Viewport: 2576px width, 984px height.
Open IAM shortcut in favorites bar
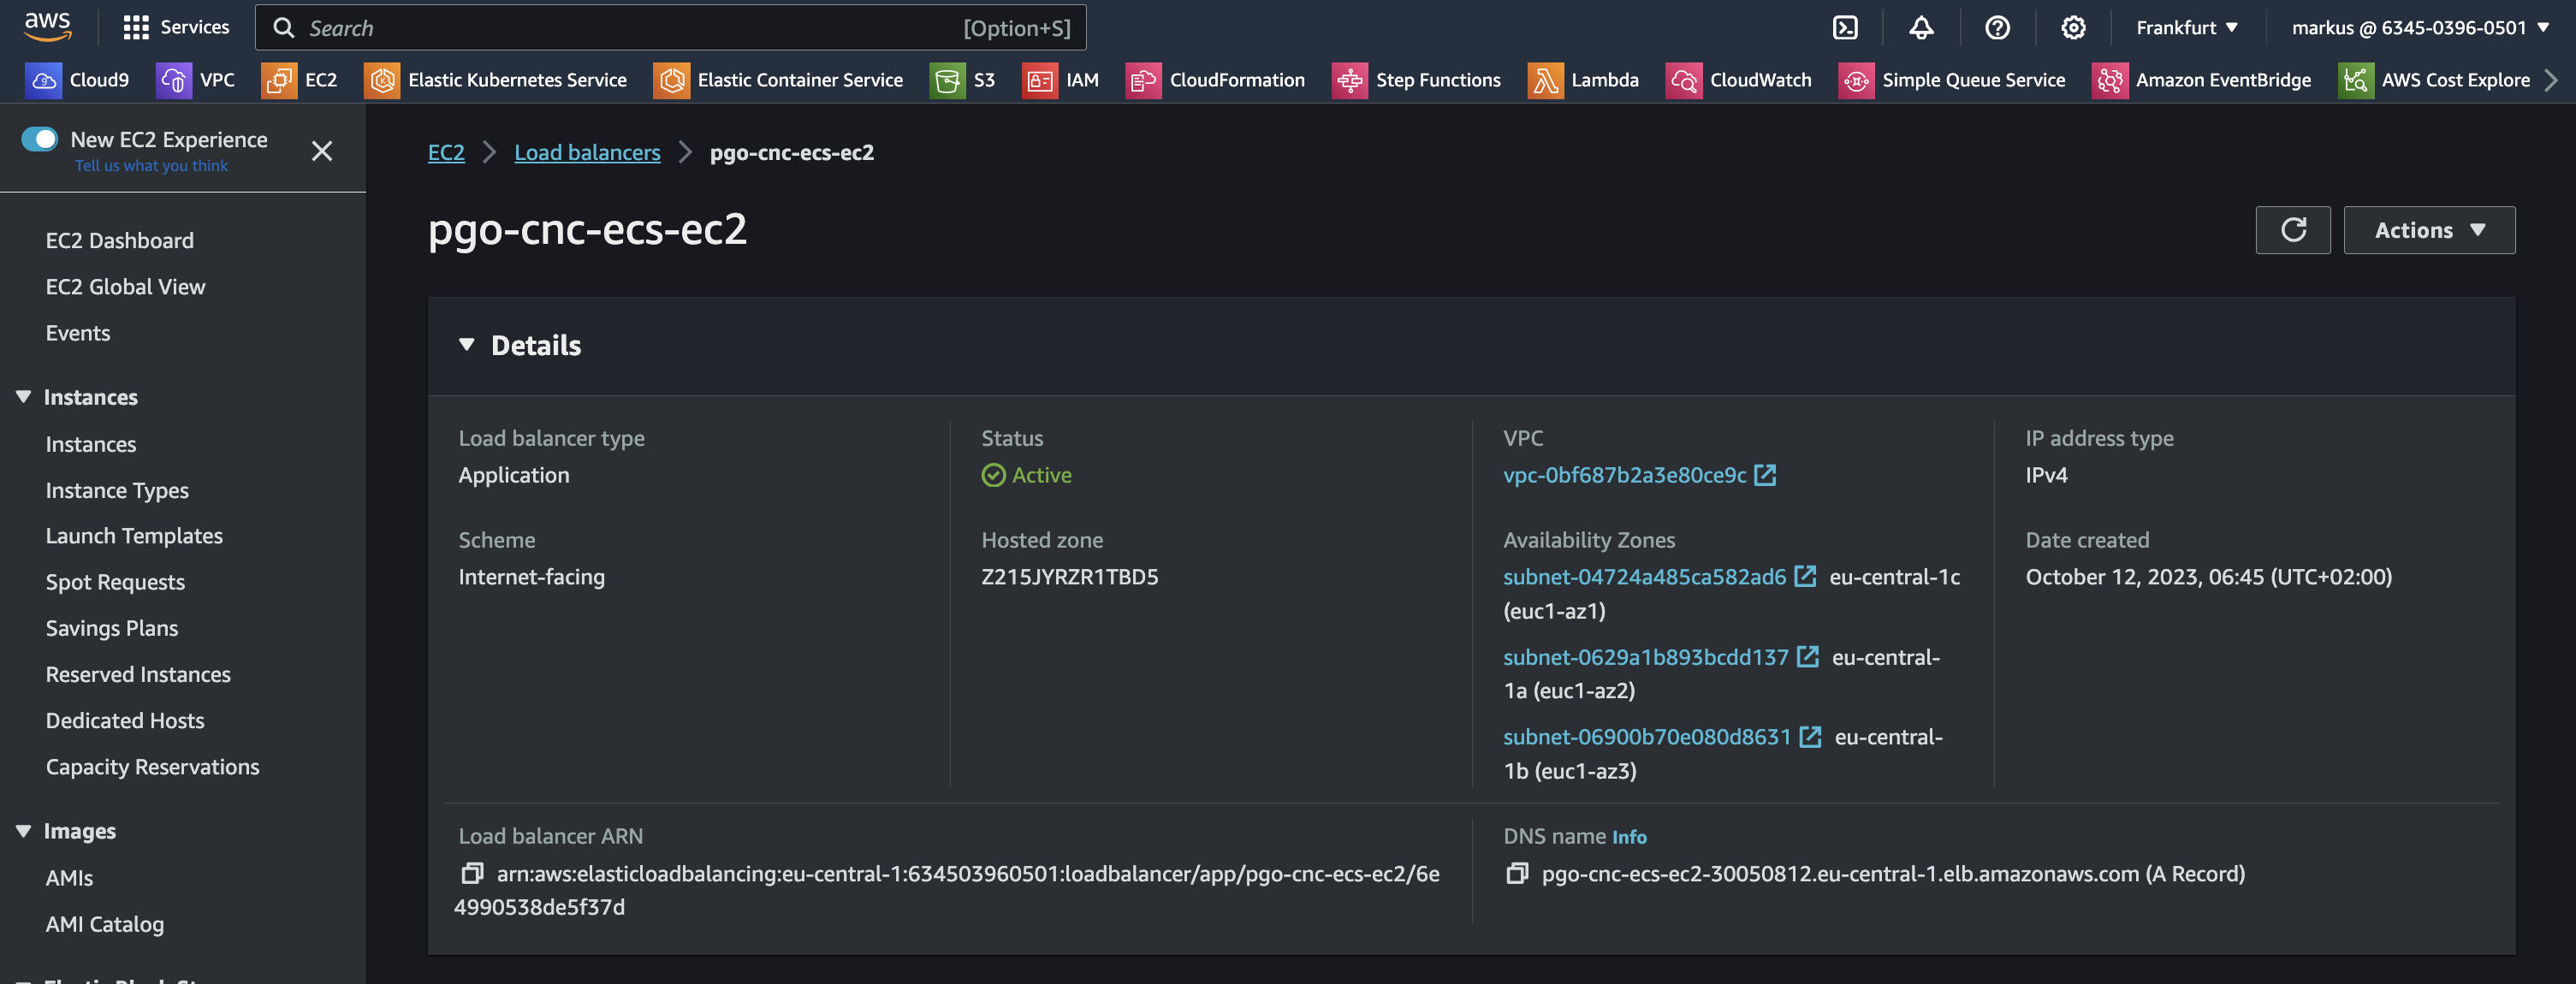[1061, 80]
